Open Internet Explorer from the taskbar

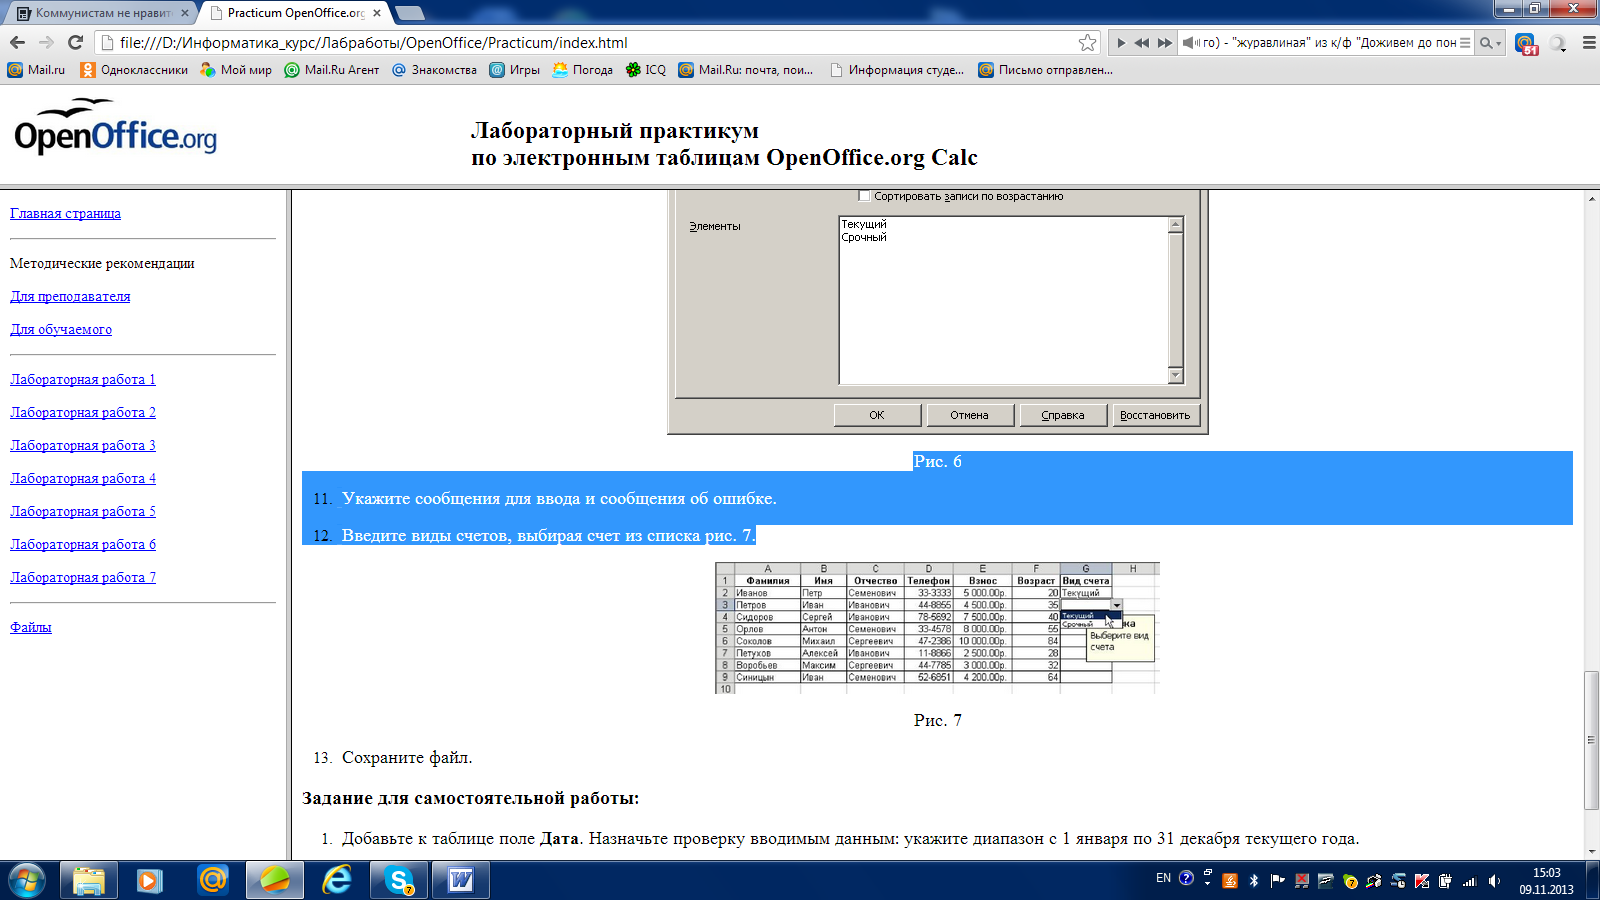tap(337, 880)
